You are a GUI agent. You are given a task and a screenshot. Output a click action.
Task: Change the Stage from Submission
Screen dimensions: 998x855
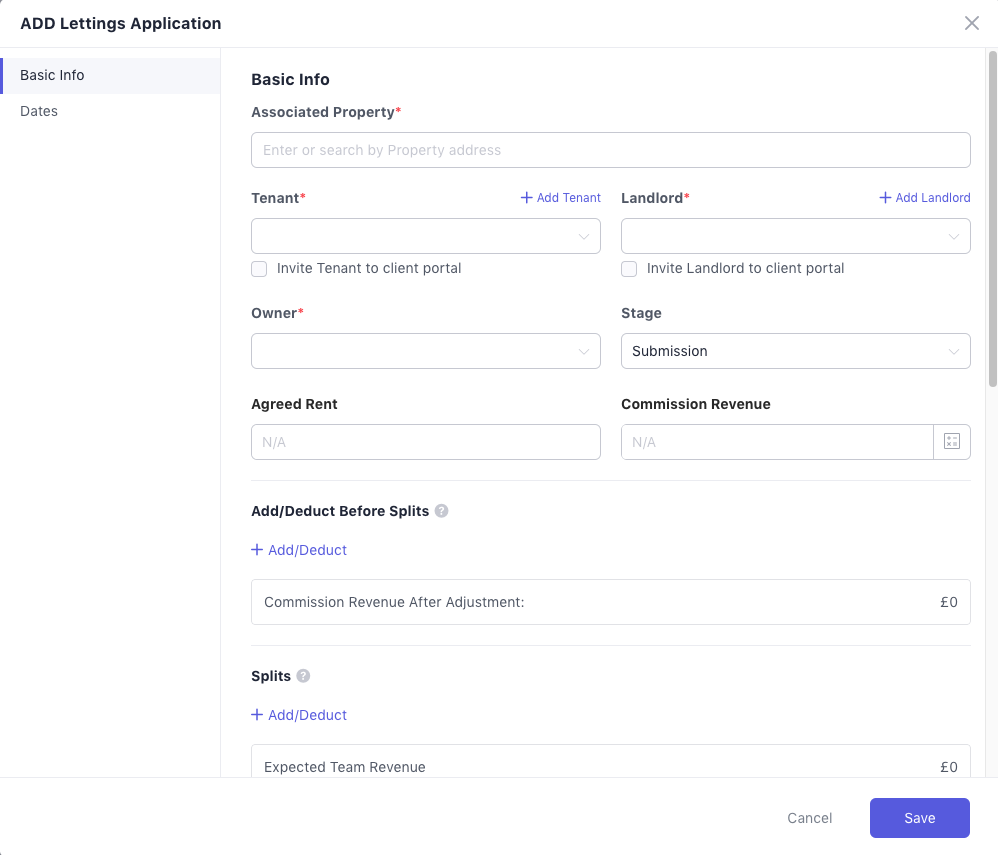pos(795,351)
